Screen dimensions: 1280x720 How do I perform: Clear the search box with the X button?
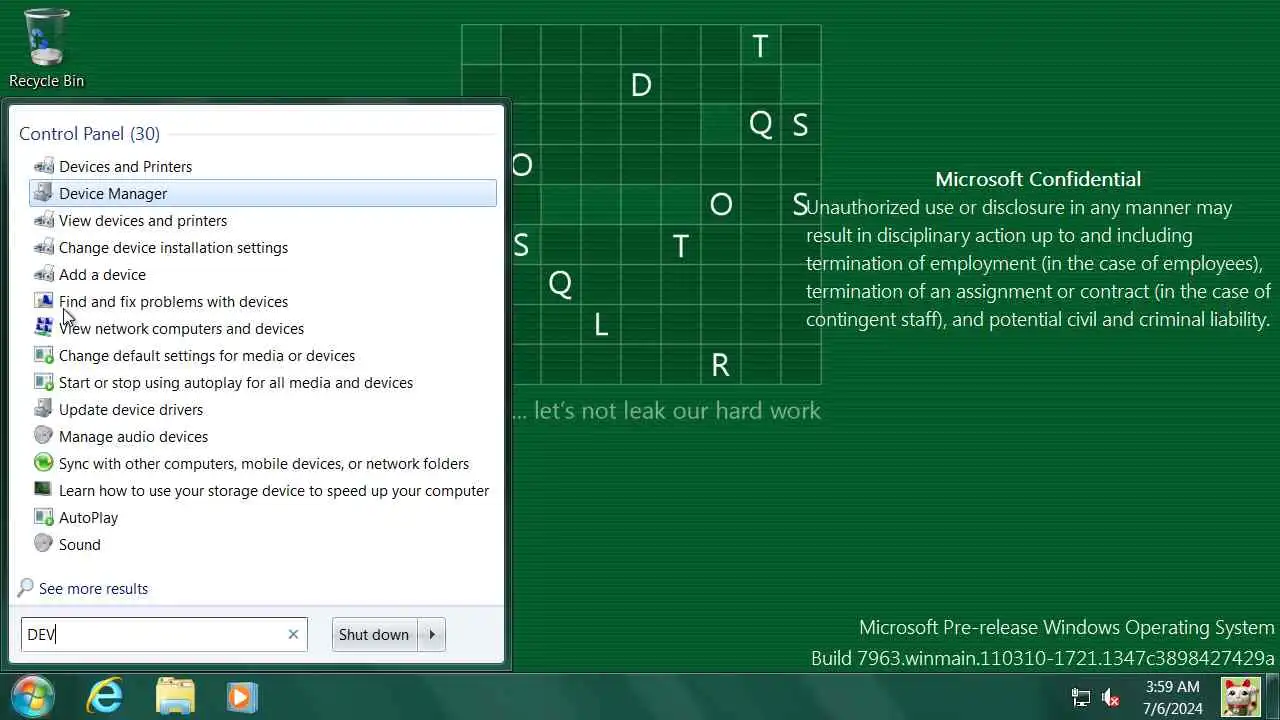pos(293,634)
